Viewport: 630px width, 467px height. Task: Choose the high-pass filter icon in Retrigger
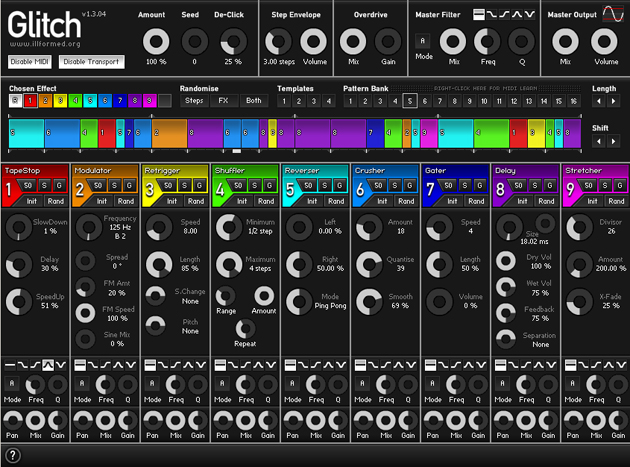[176, 365]
